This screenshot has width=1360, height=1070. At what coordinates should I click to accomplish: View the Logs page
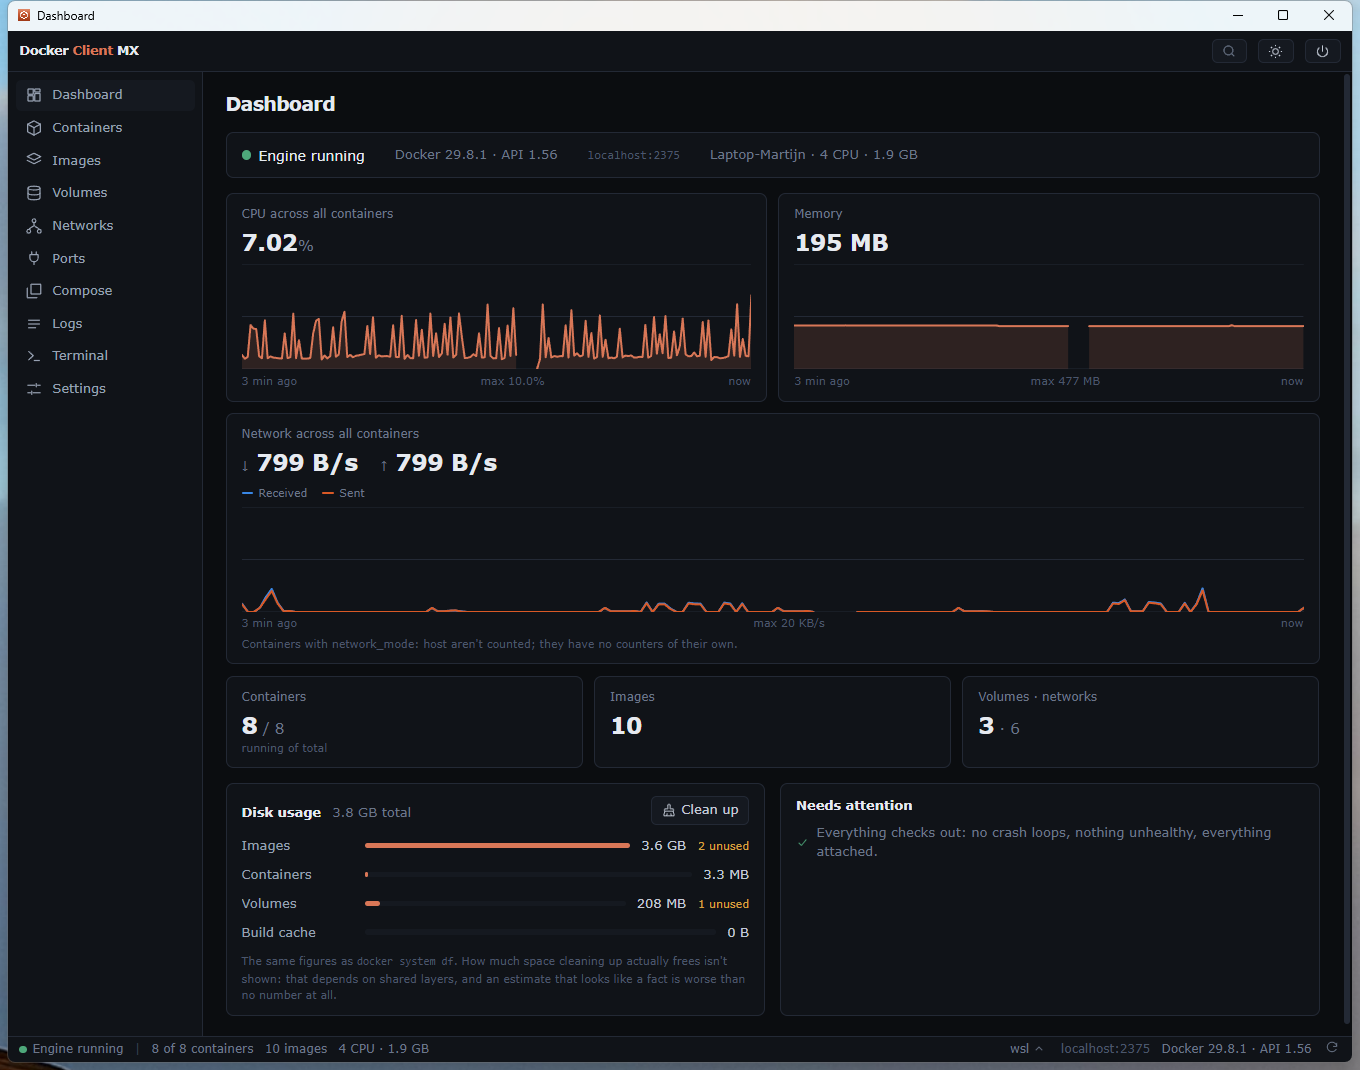[105, 324]
